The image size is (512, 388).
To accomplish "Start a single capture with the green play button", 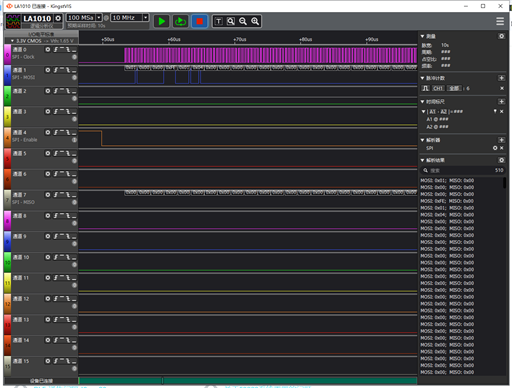I will (162, 21).
